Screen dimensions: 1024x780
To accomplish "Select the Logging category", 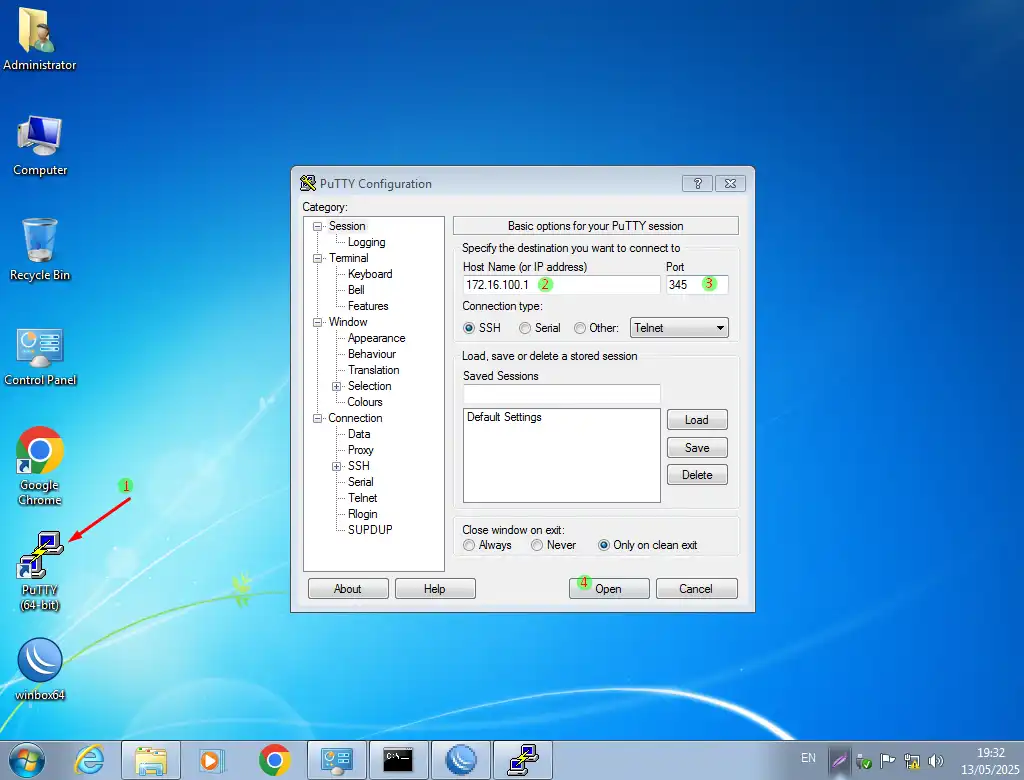I will (366, 242).
